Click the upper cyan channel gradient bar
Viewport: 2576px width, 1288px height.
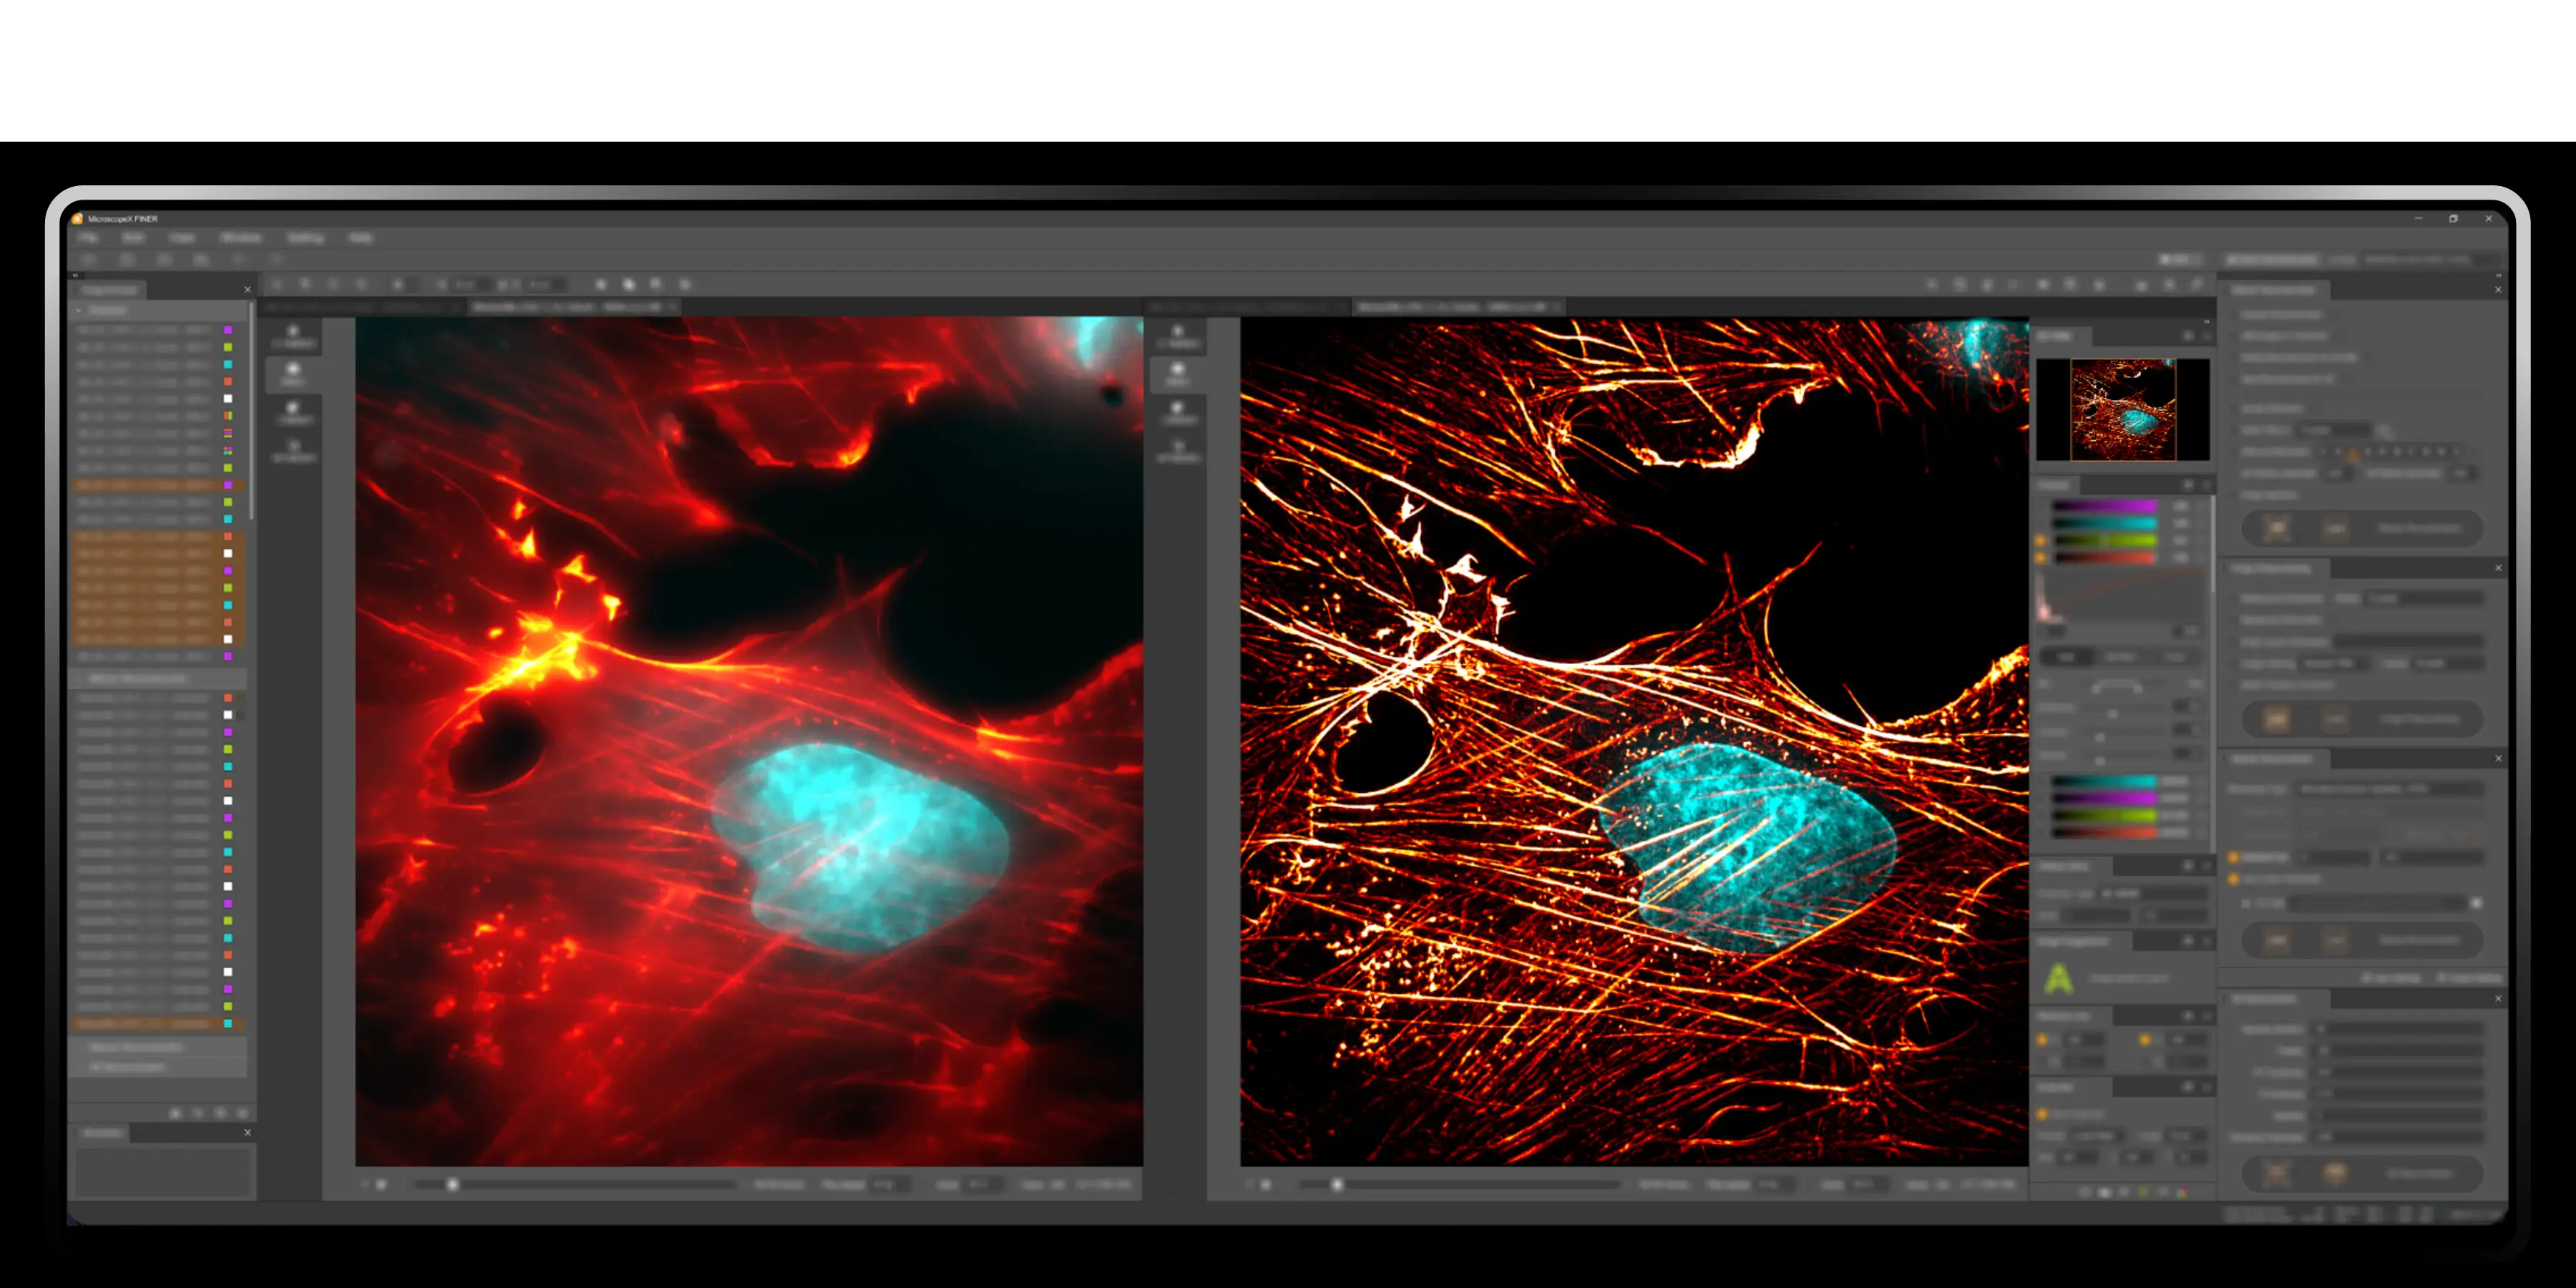tap(2104, 524)
